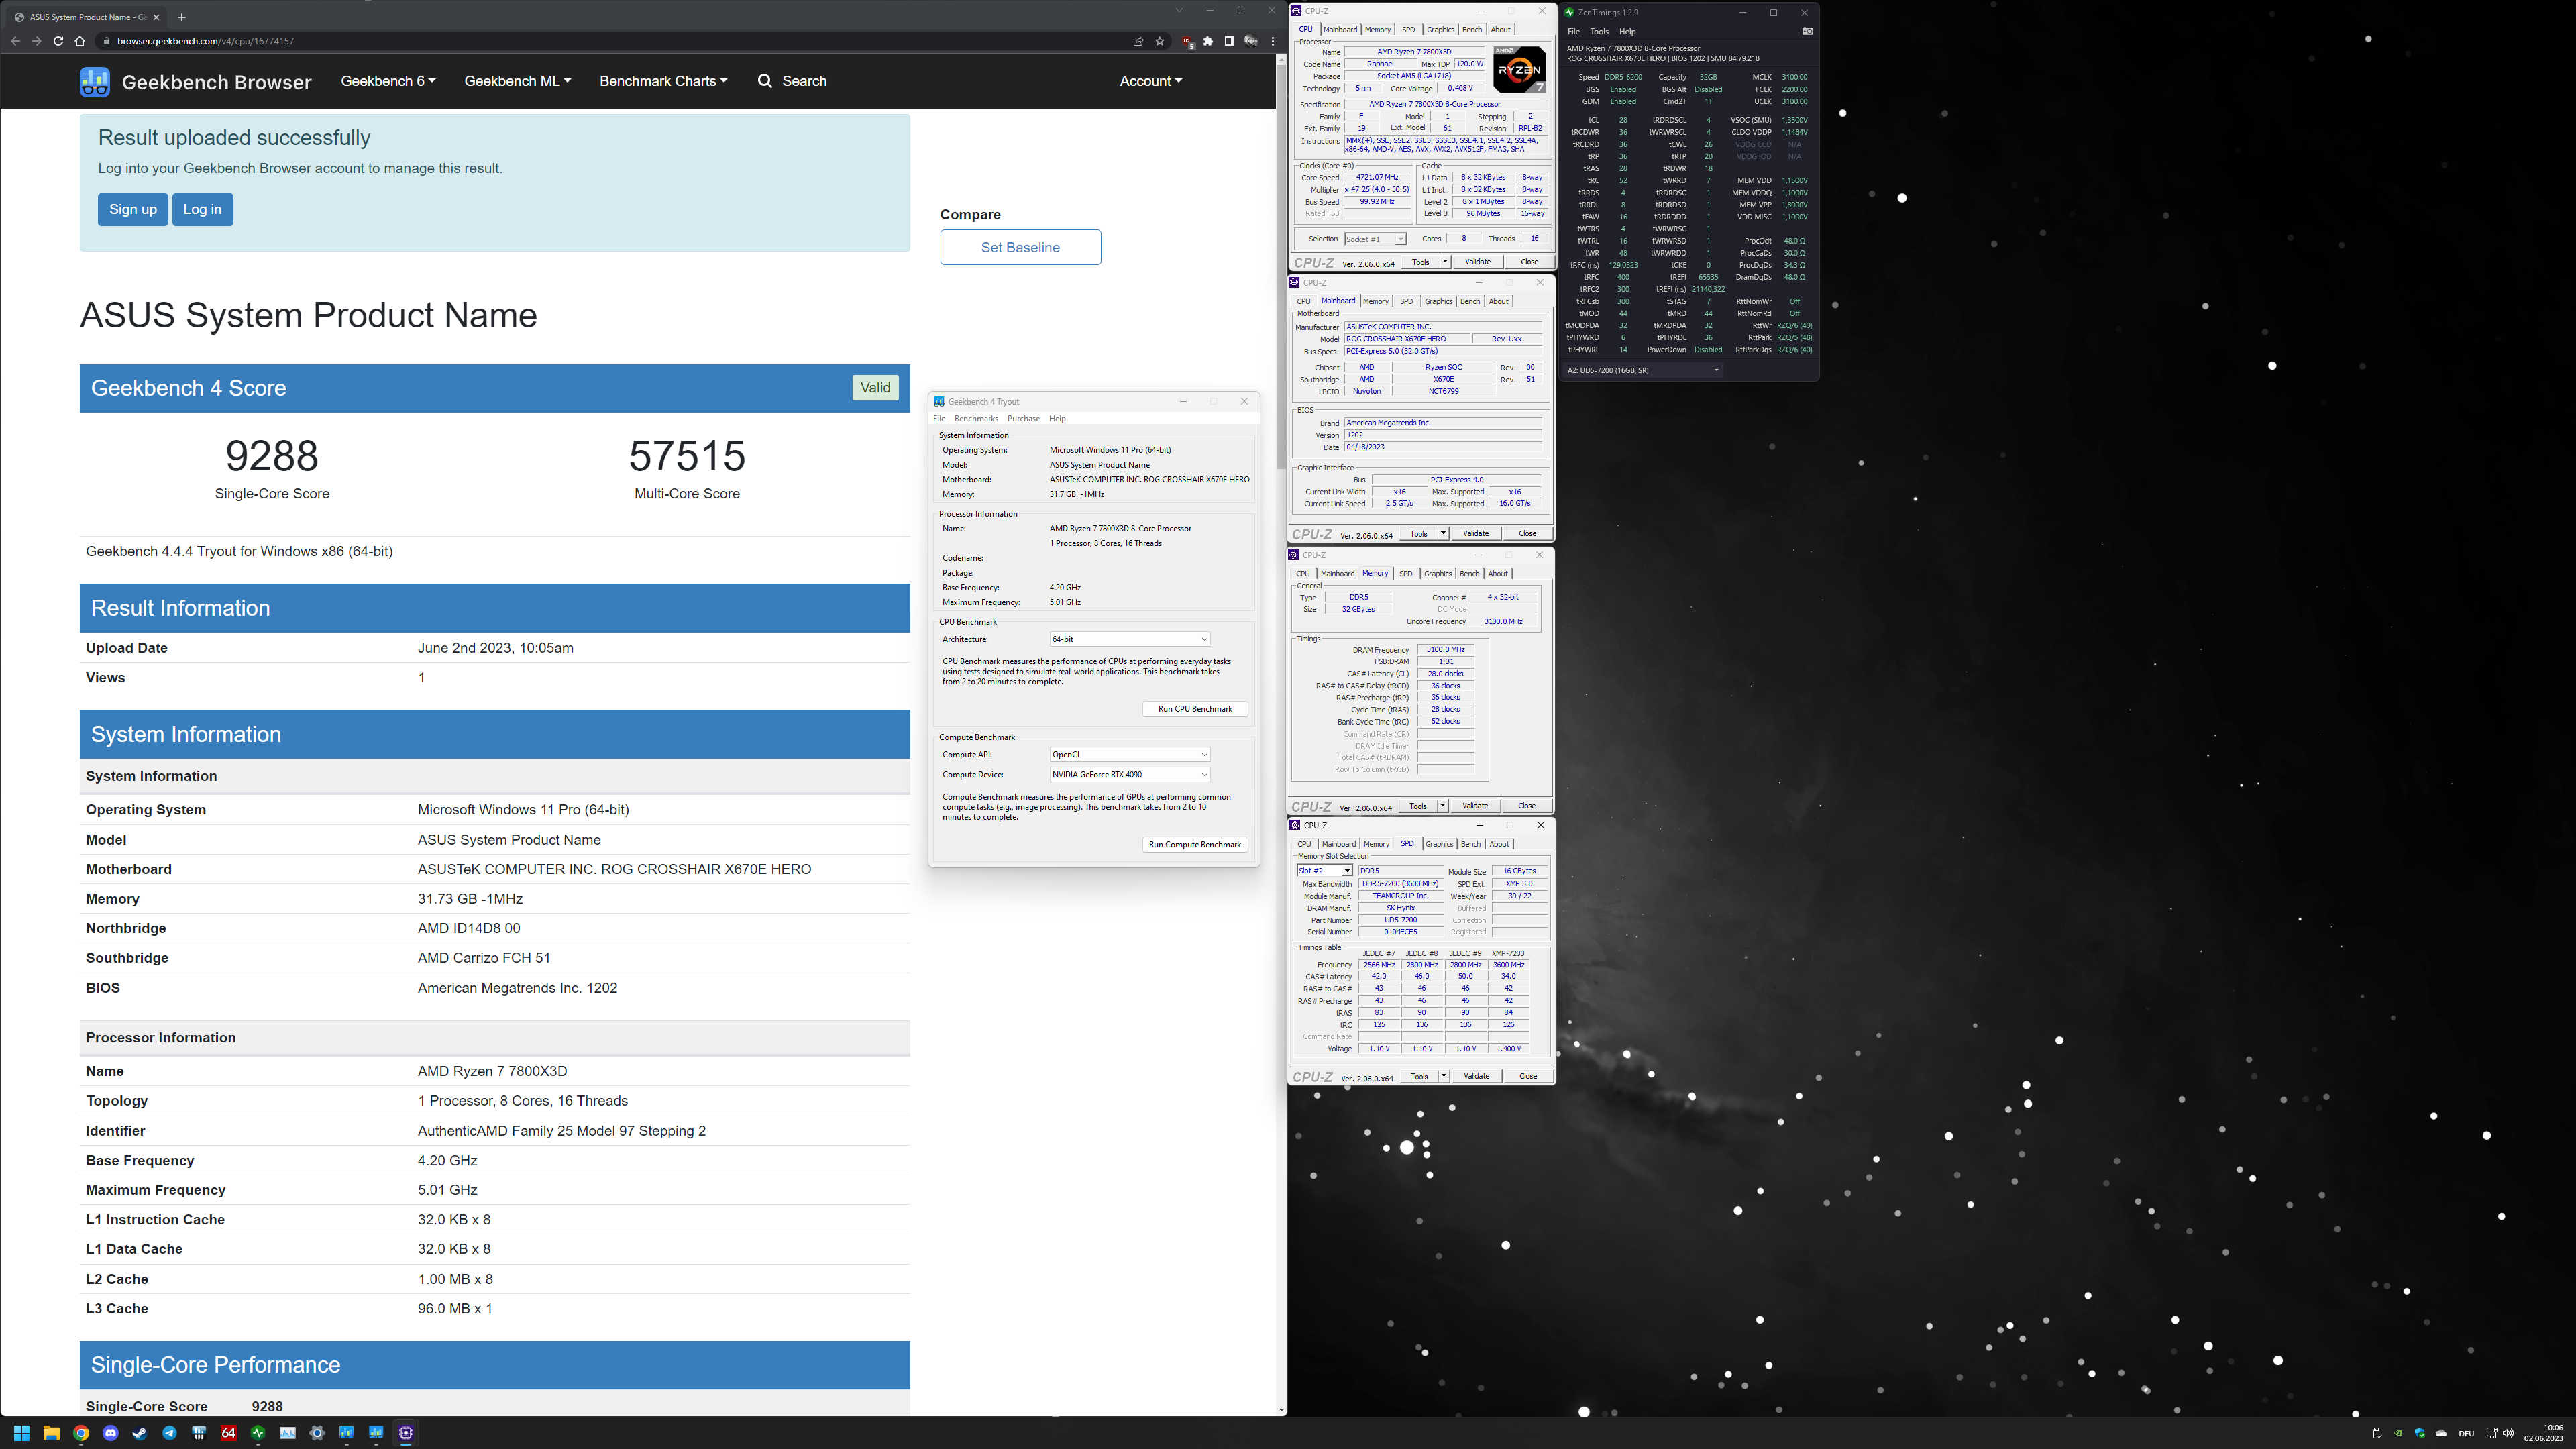The height and width of the screenshot is (1449, 2576).
Task: Click the 9288 Single-Core Score value
Action: [272, 456]
